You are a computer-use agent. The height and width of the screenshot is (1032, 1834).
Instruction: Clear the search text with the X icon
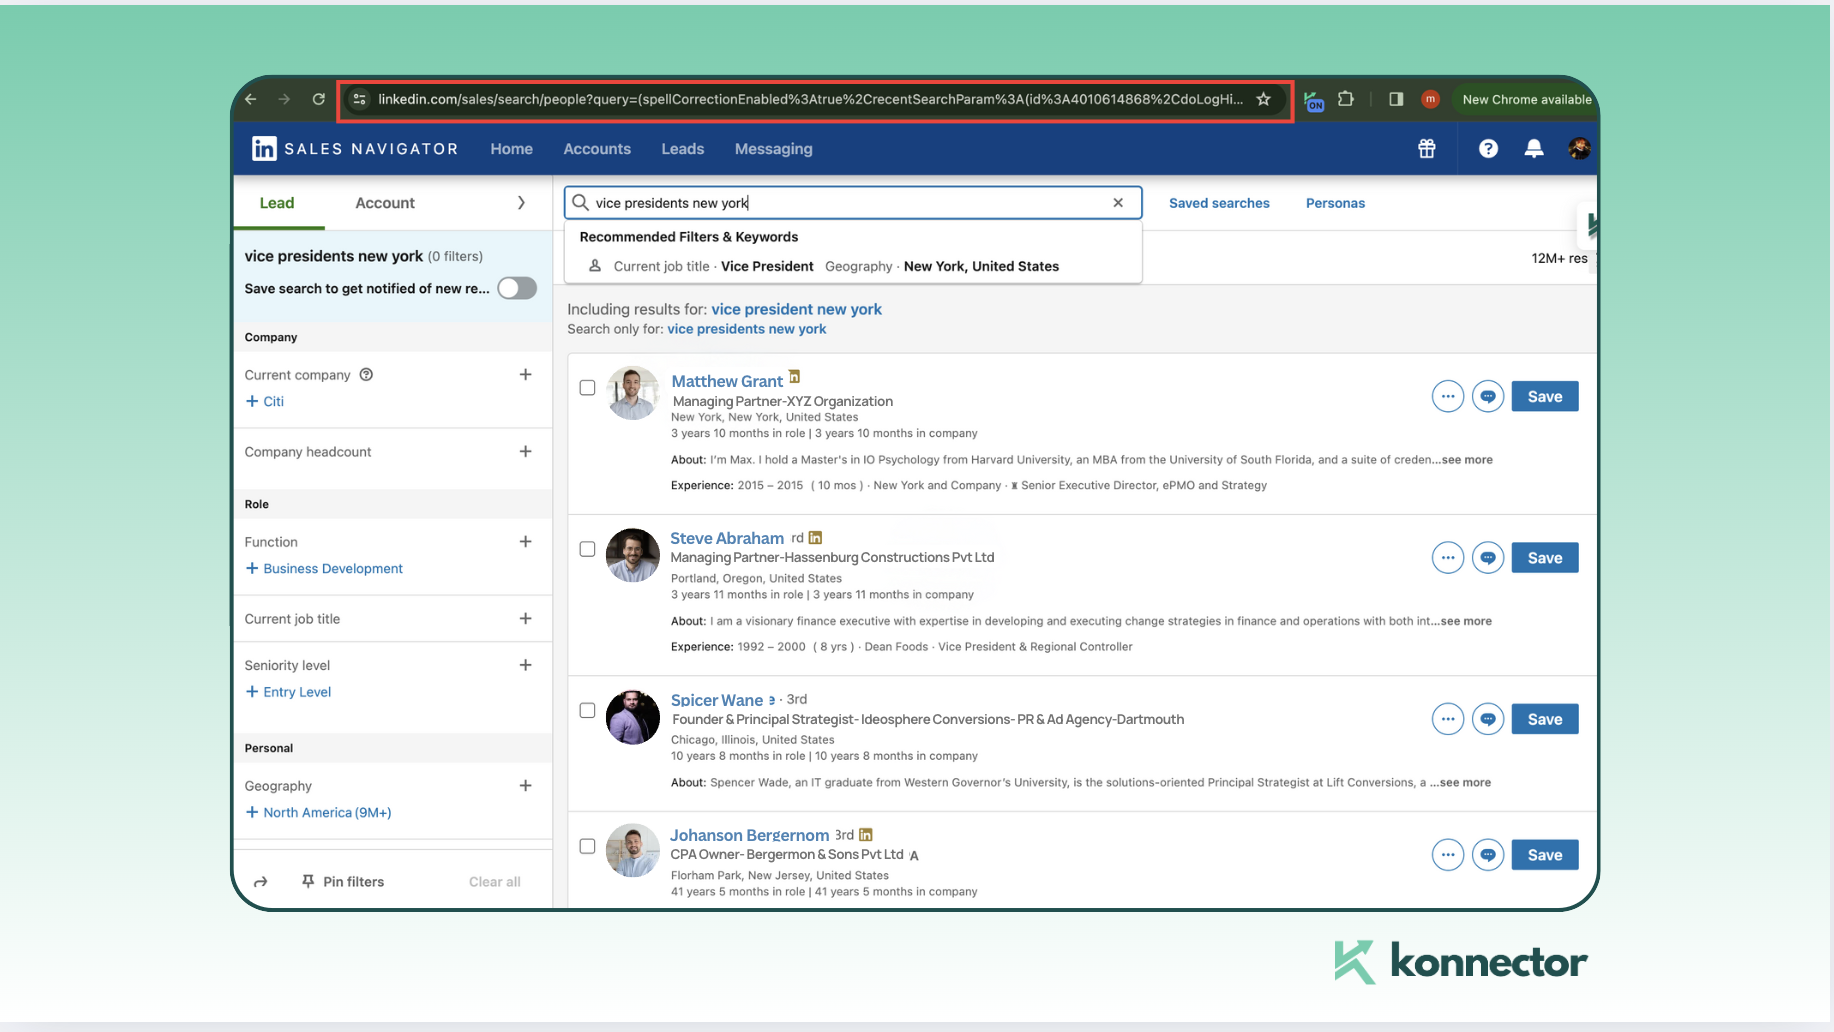pyautogui.click(x=1118, y=203)
